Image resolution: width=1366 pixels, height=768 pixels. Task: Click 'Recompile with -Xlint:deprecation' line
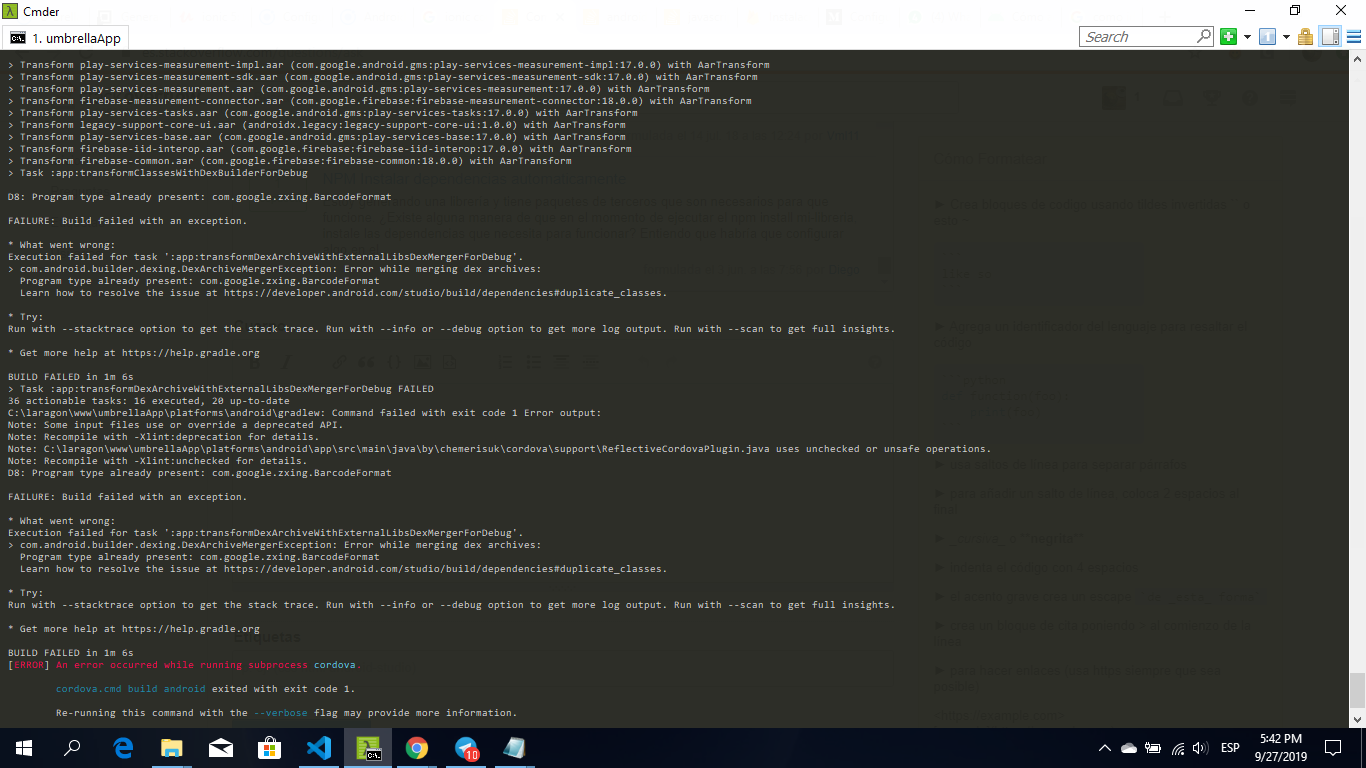tap(164, 437)
